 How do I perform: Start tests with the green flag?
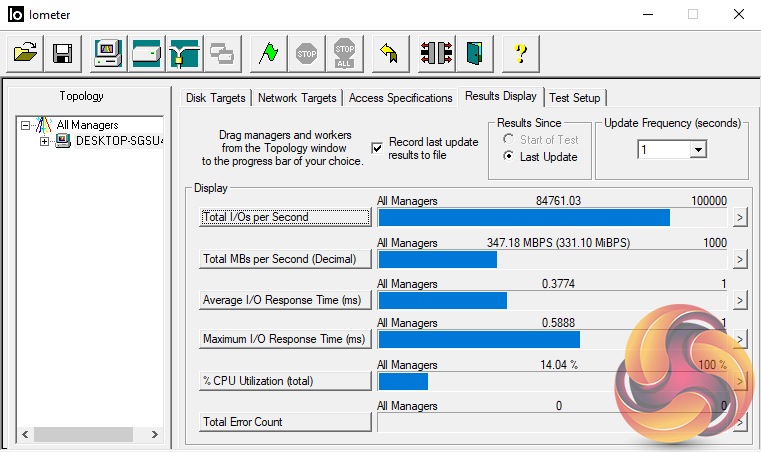tap(268, 53)
